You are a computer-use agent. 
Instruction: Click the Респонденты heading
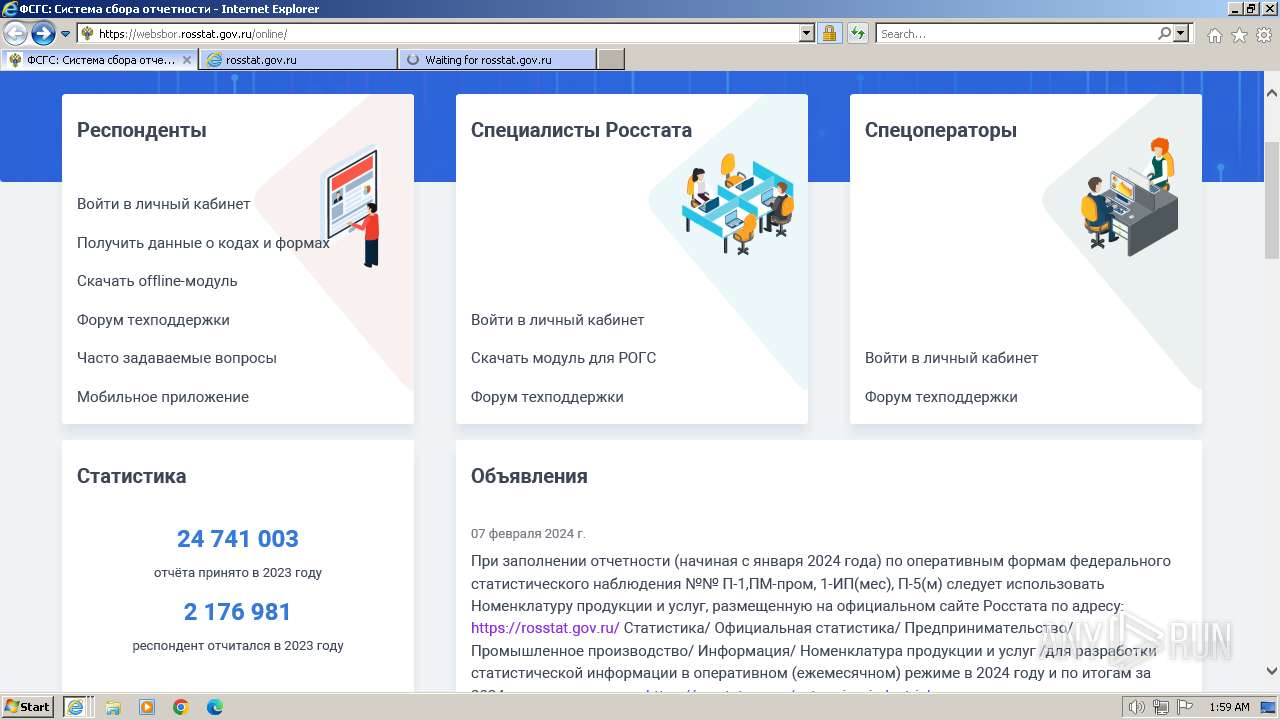(142, 130)
